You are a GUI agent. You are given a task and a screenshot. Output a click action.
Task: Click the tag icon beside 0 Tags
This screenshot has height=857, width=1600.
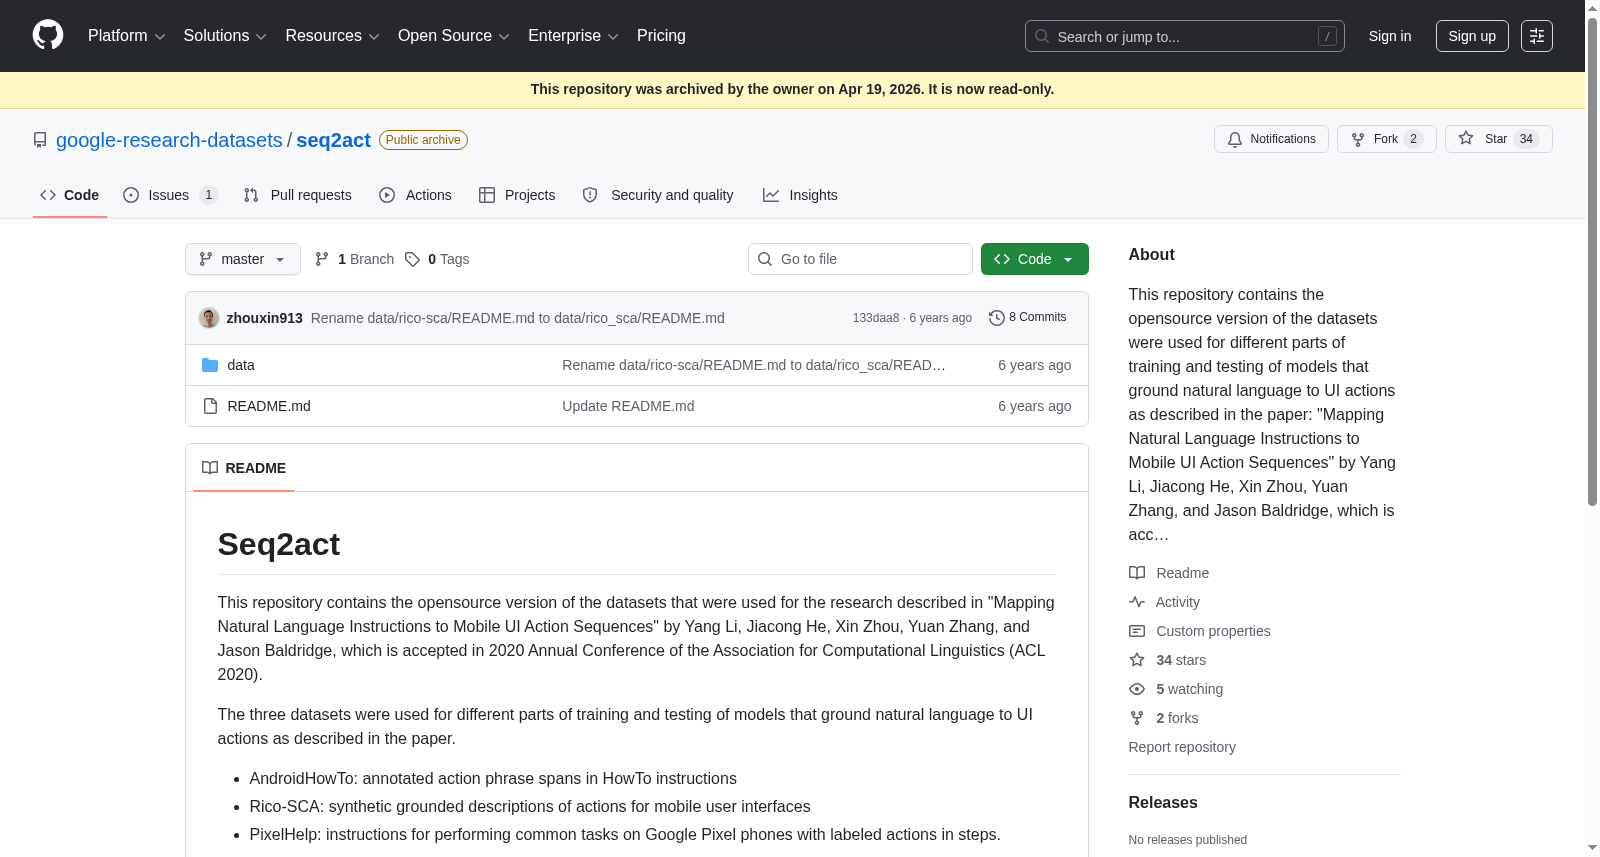pos(412,259)
